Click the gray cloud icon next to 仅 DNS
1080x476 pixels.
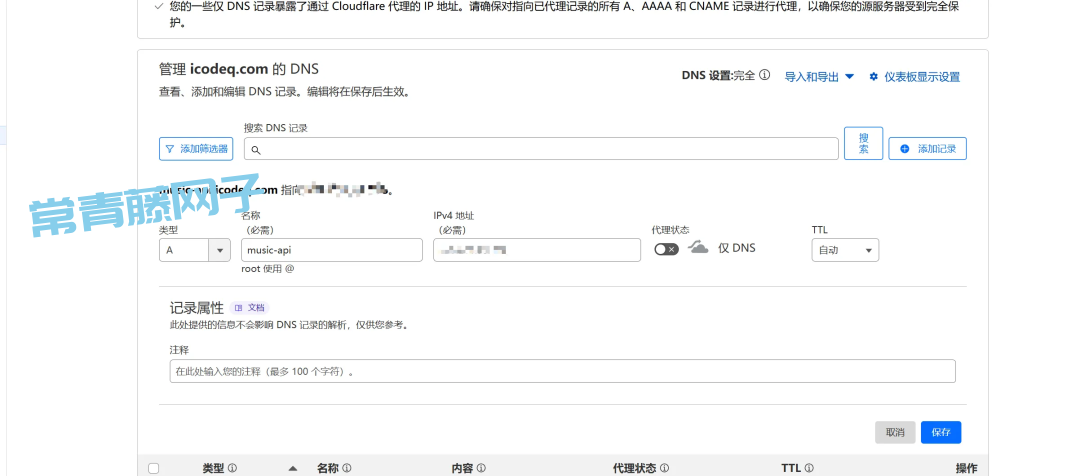point(698,248)
